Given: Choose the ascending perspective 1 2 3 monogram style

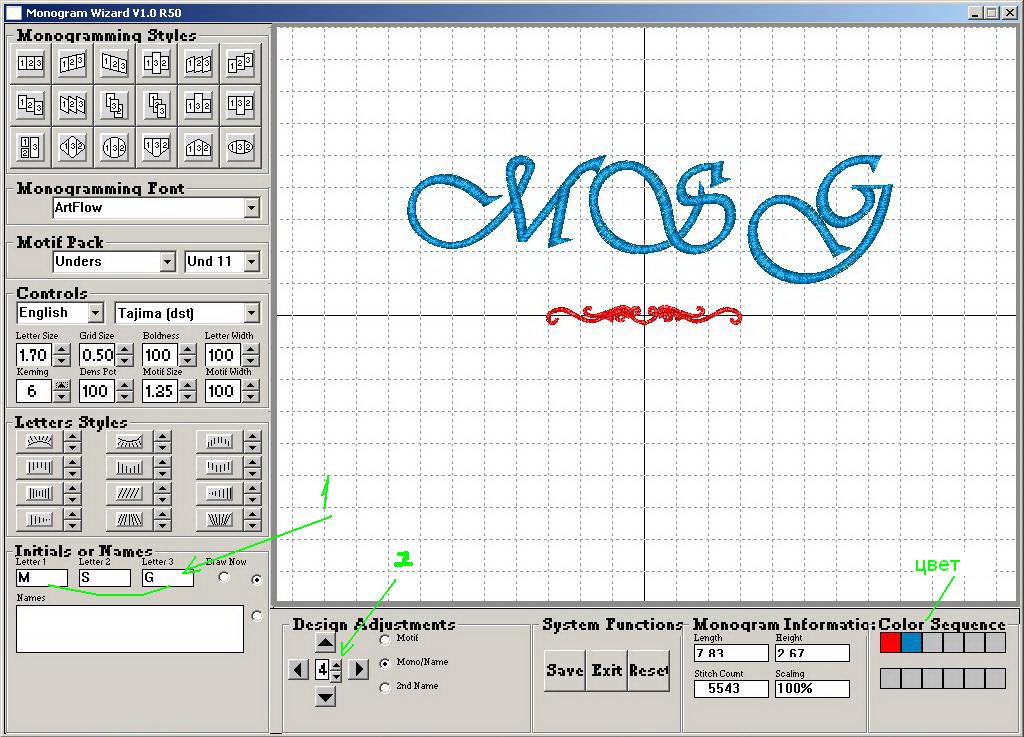Looking at the screenshot, I should click(x=72, y=63).
